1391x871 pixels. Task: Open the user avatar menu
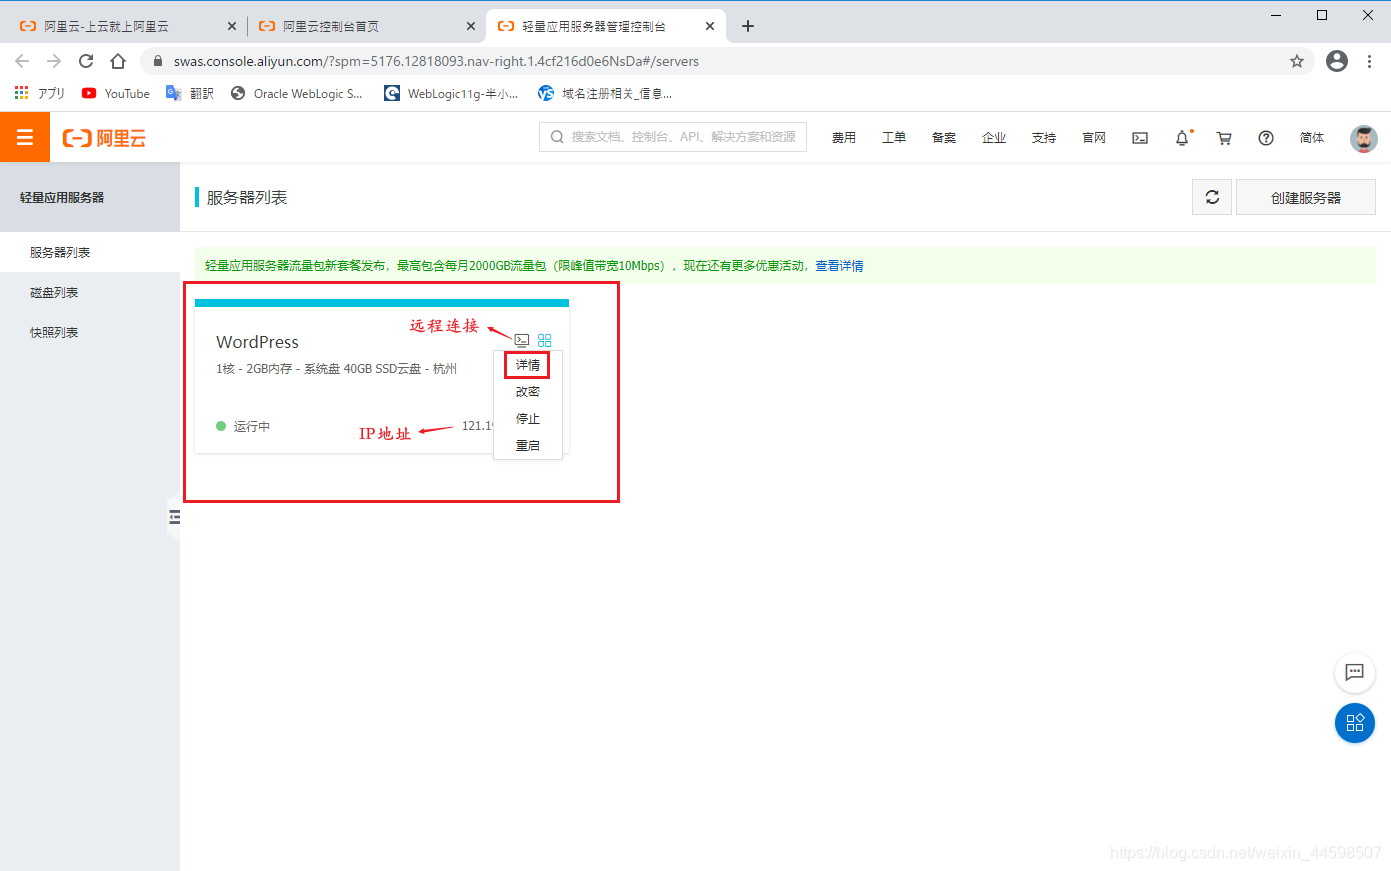pos(1364,138)
